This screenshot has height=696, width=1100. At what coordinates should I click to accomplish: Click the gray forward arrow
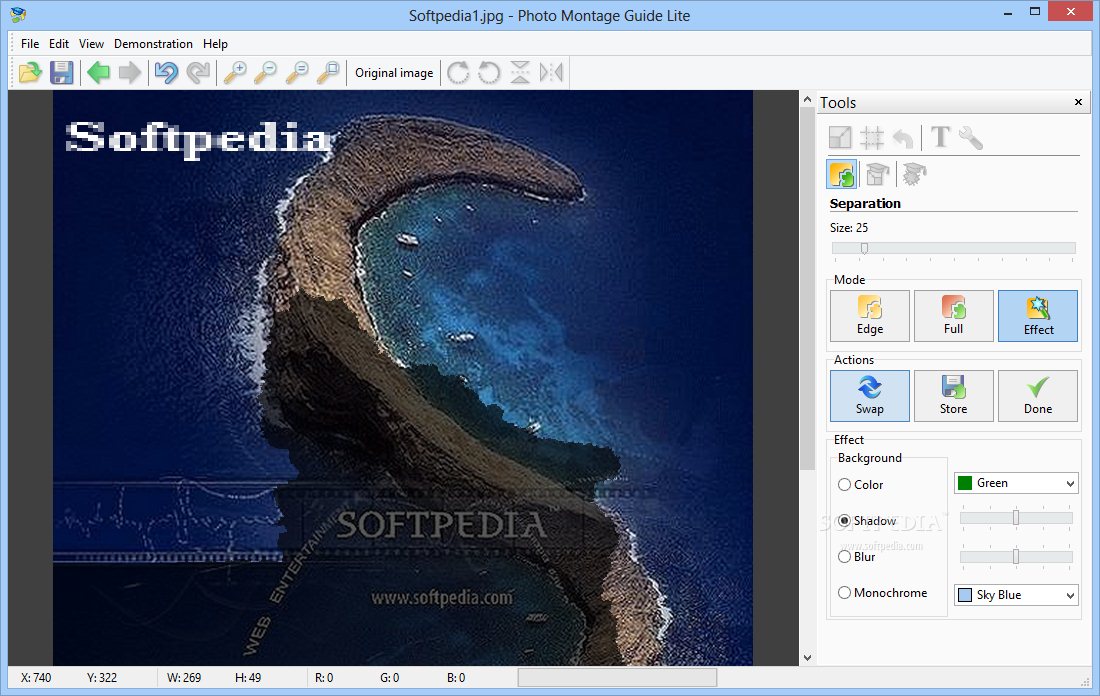[130, 72]
